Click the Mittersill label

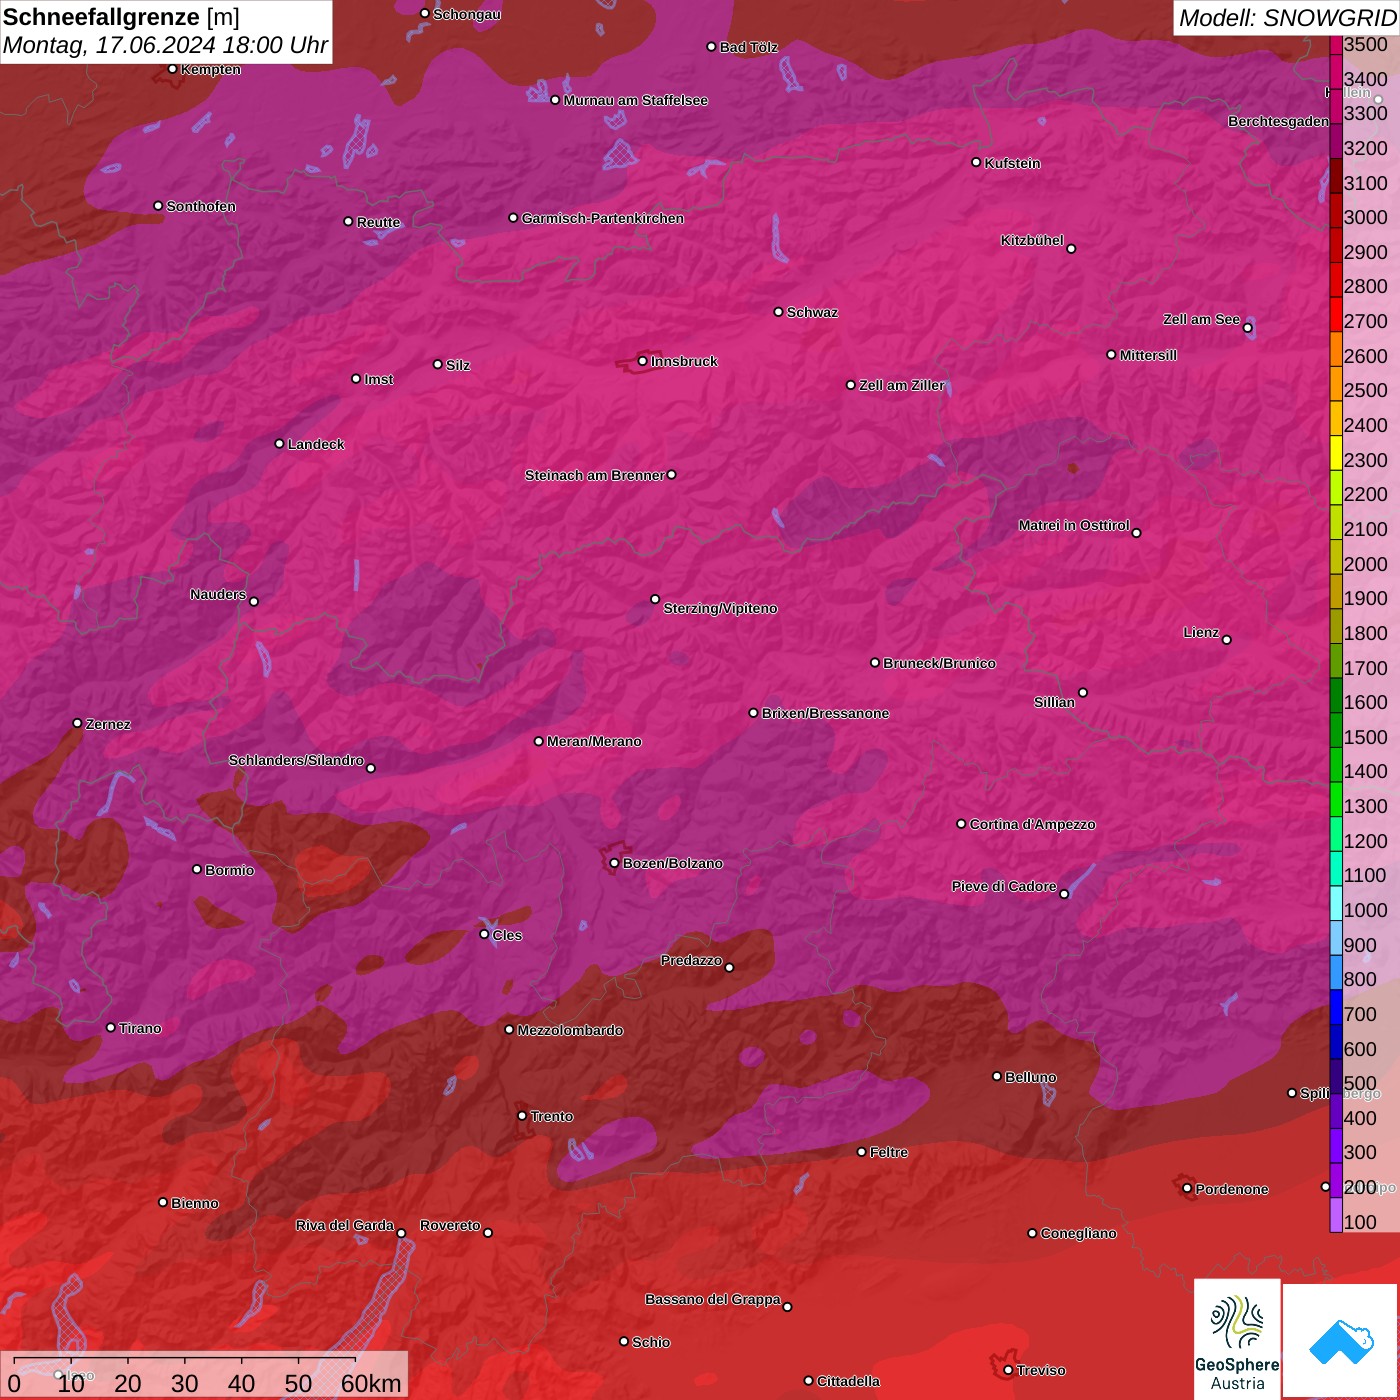point(1148,355)
